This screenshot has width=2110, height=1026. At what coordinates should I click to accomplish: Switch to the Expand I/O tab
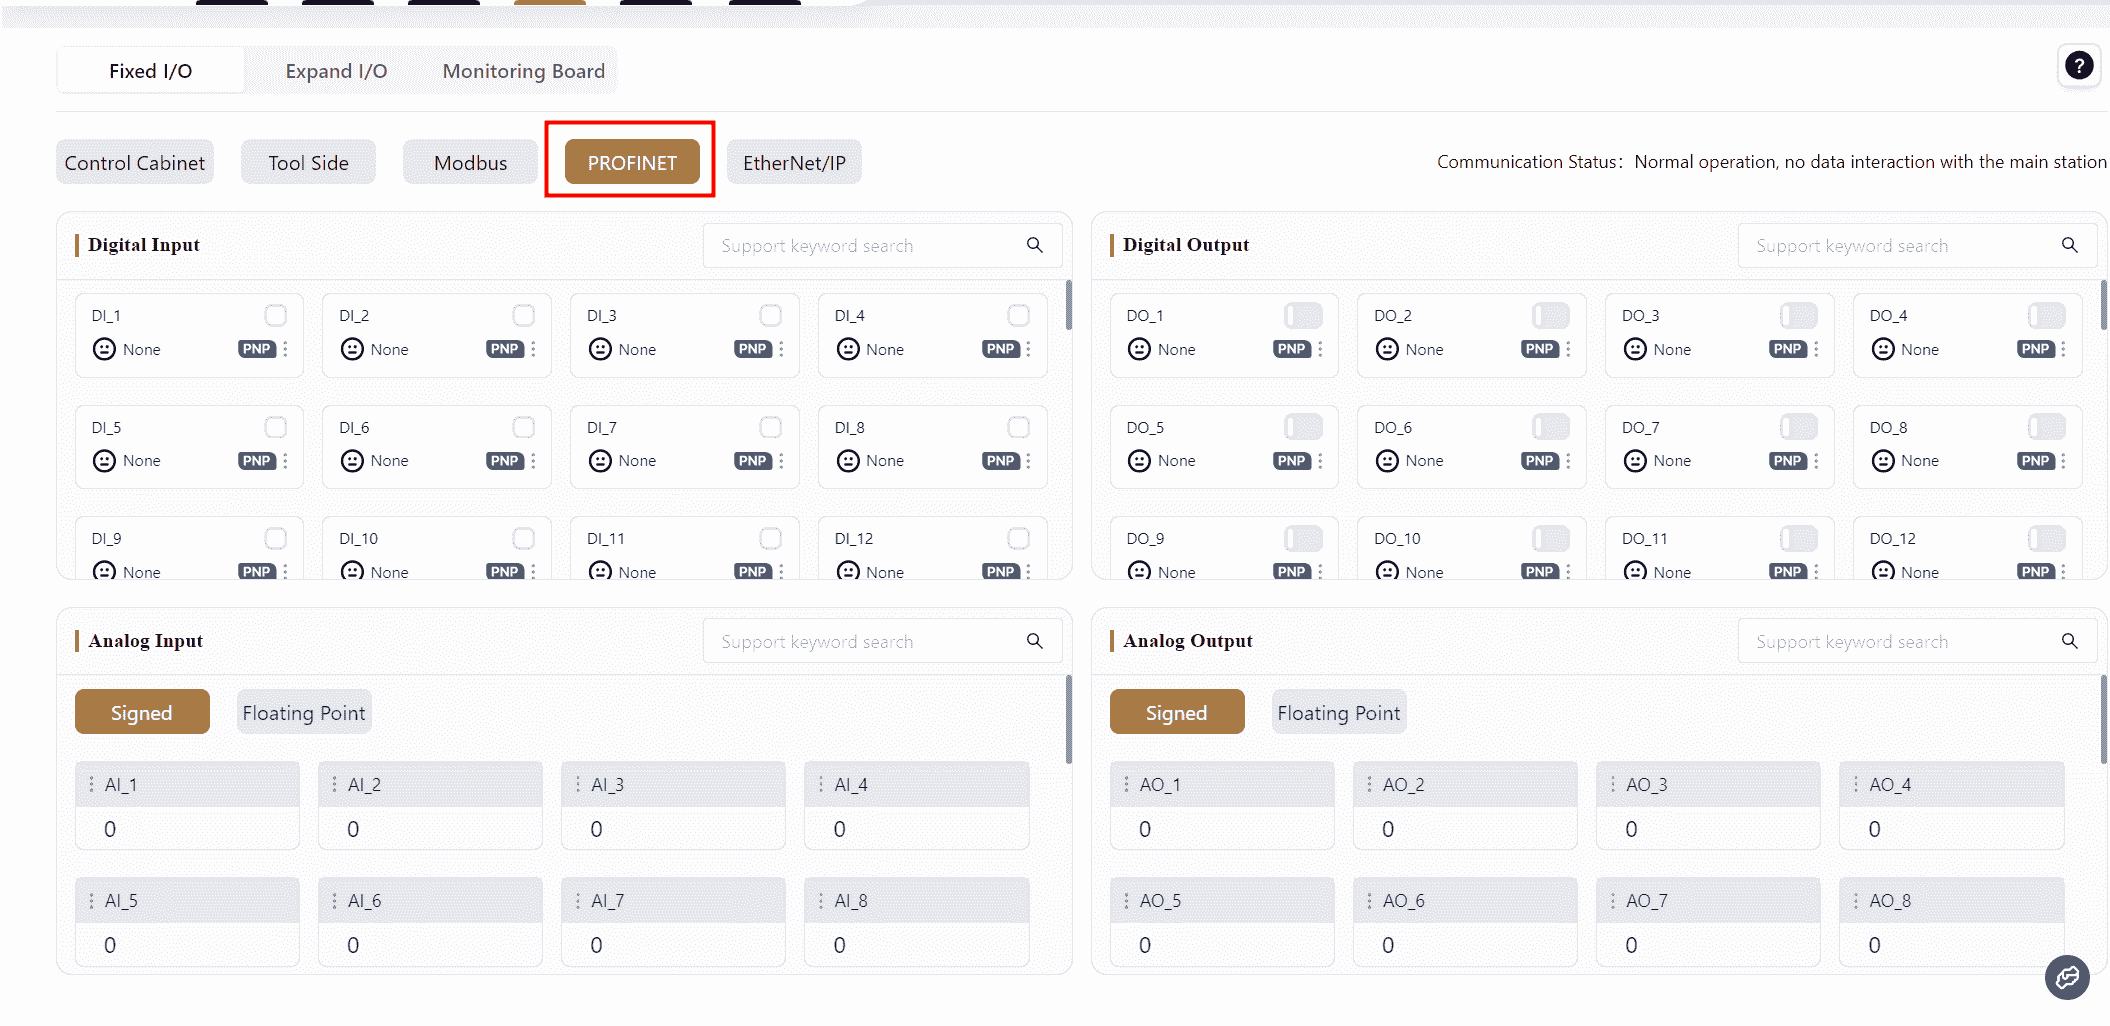tap(336, 71)
